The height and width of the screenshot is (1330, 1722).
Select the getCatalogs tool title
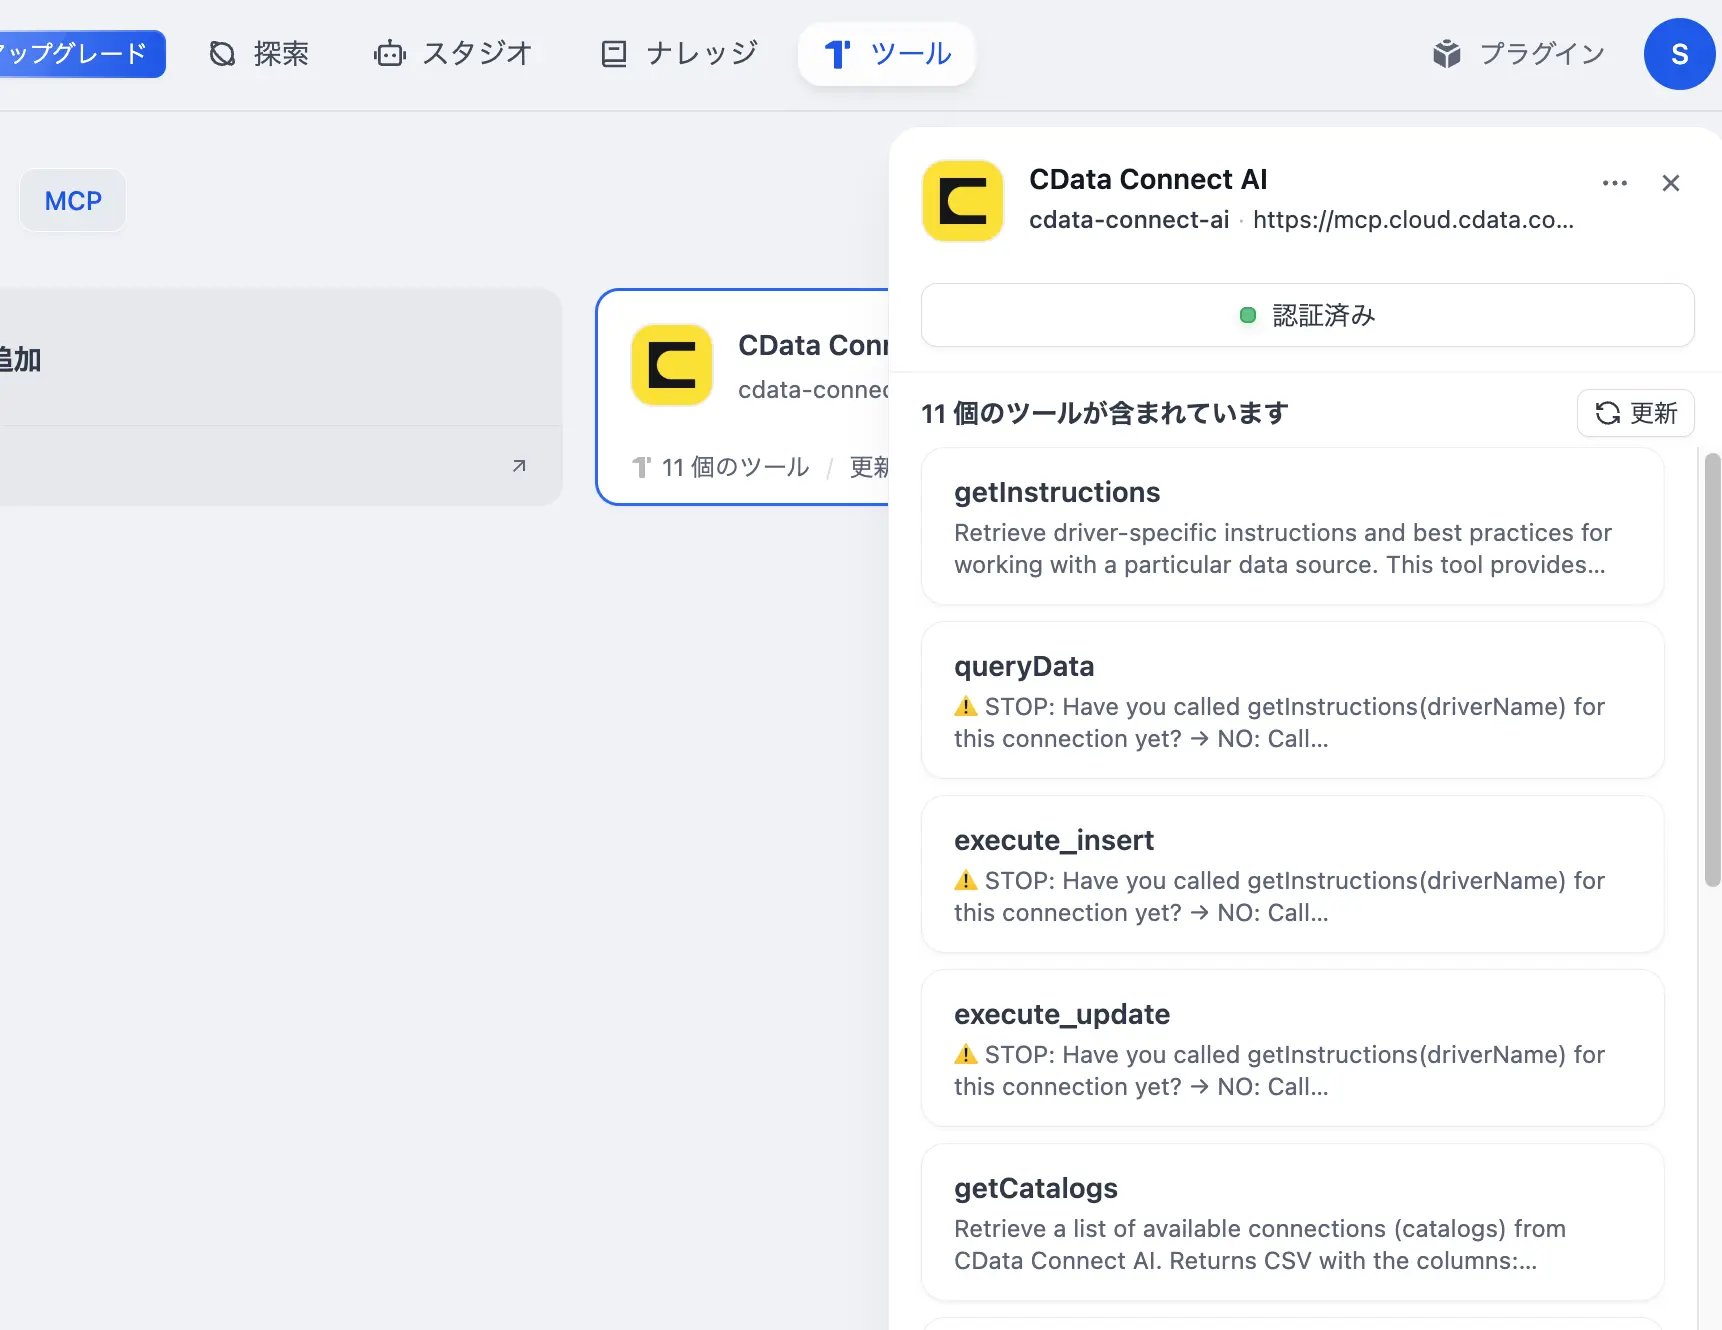pyautogui.click(x=1035, y=1188)
